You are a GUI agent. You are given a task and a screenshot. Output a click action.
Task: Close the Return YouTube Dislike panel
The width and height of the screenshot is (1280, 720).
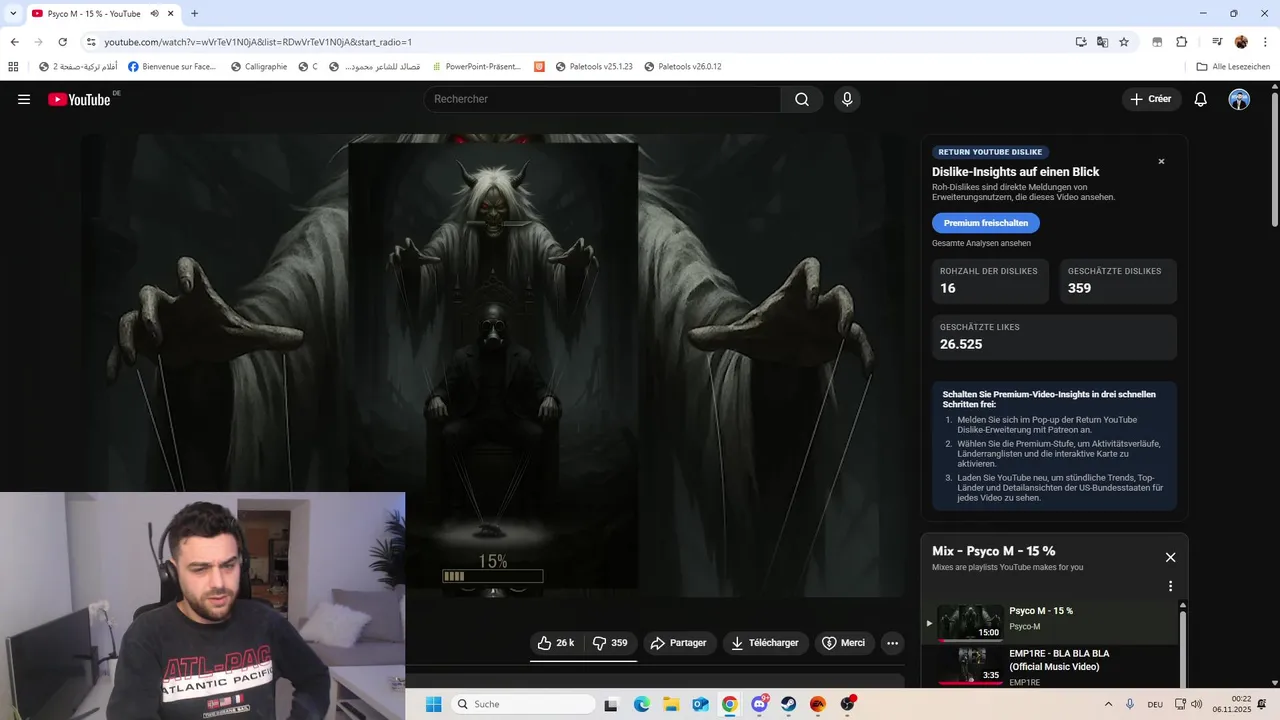[1161, 161]
